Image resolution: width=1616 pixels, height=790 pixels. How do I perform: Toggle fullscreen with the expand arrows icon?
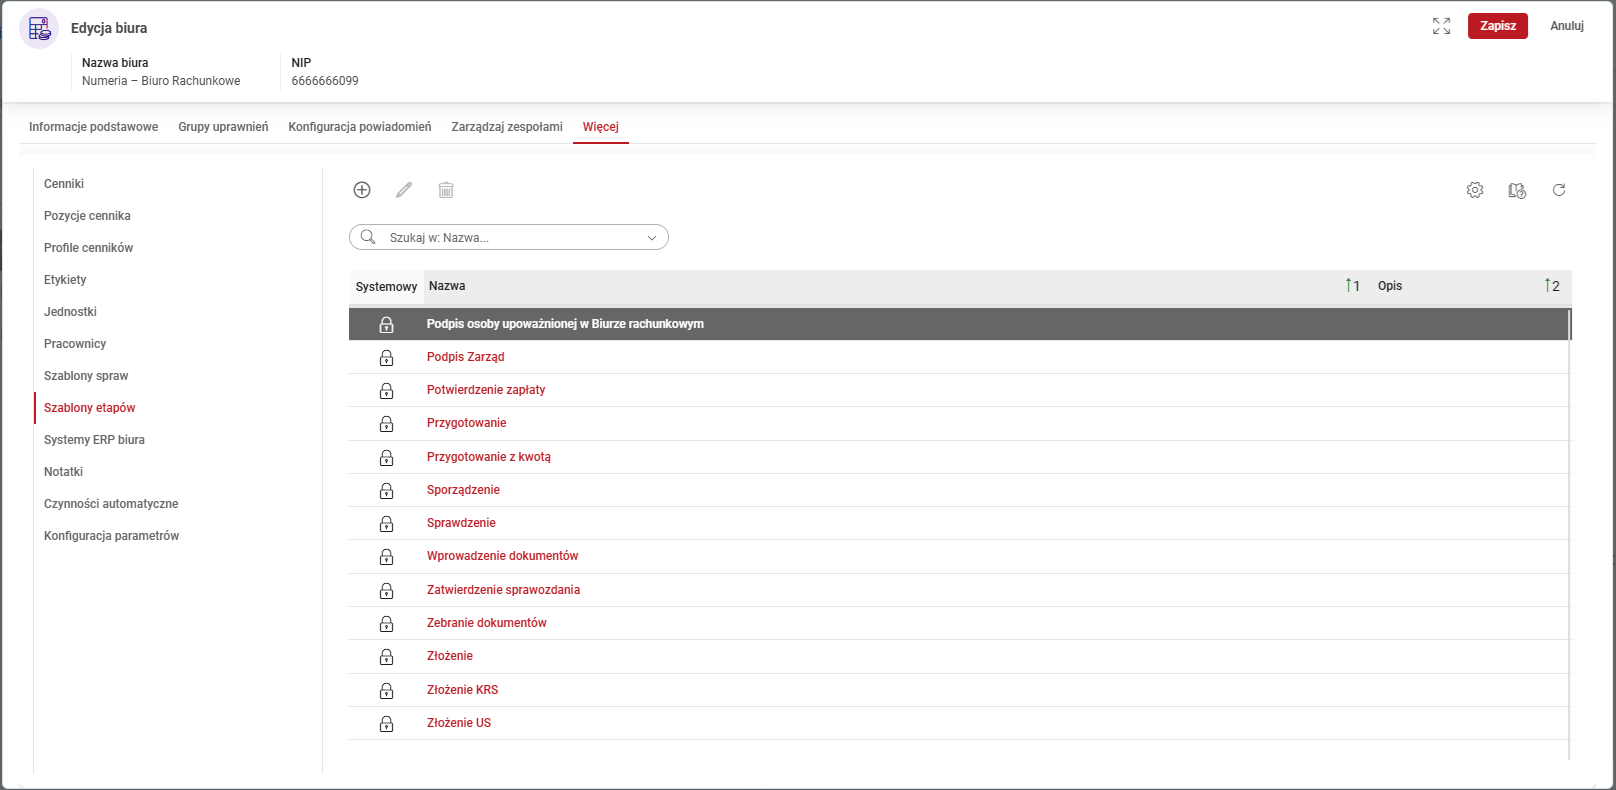click(x=1441, y=26)
